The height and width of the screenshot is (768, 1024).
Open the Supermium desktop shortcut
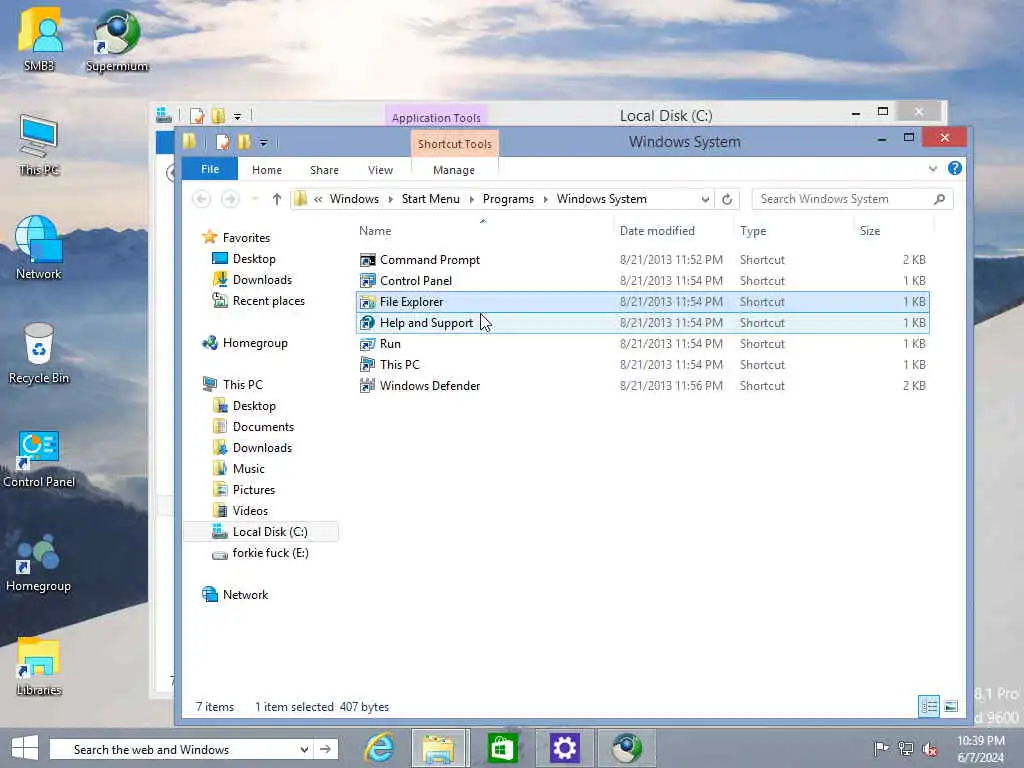click(117, 40)
